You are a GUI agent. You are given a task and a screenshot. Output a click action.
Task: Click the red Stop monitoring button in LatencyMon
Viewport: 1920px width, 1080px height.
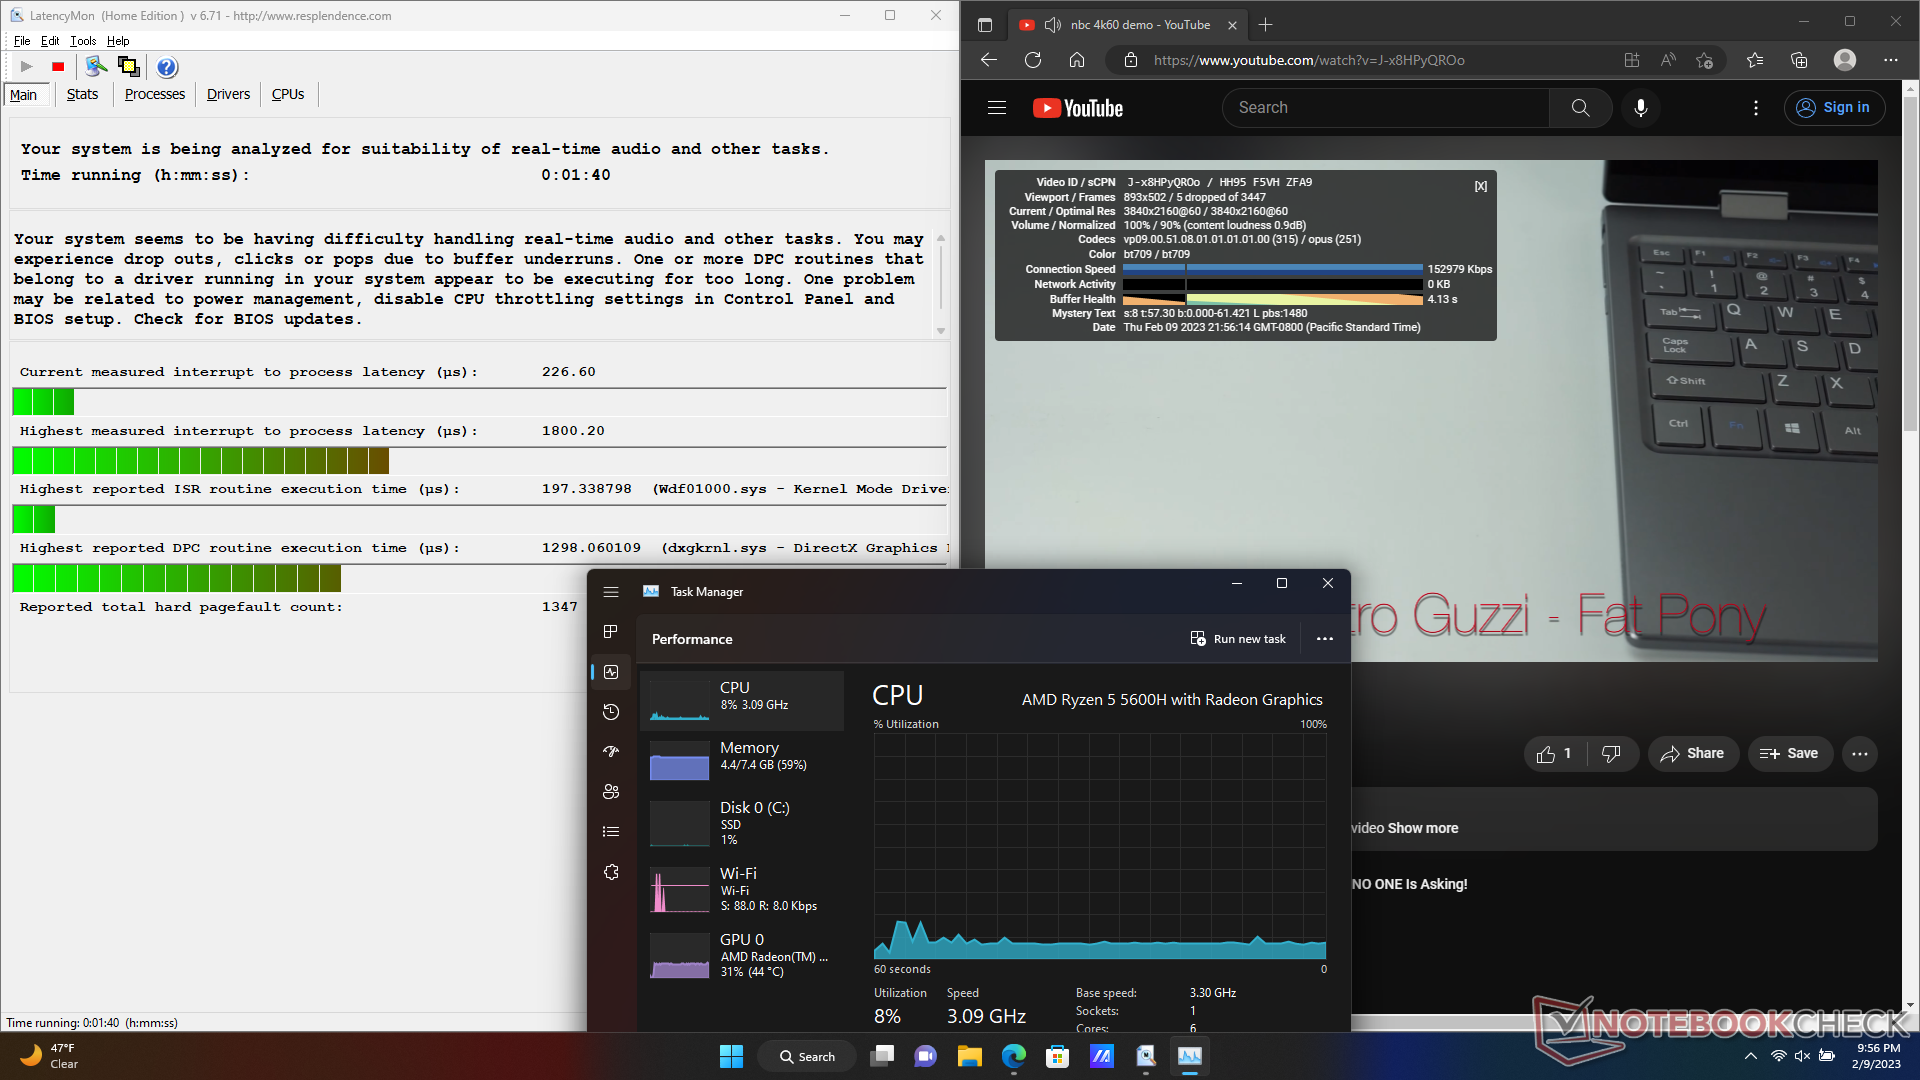click(58, 67)
